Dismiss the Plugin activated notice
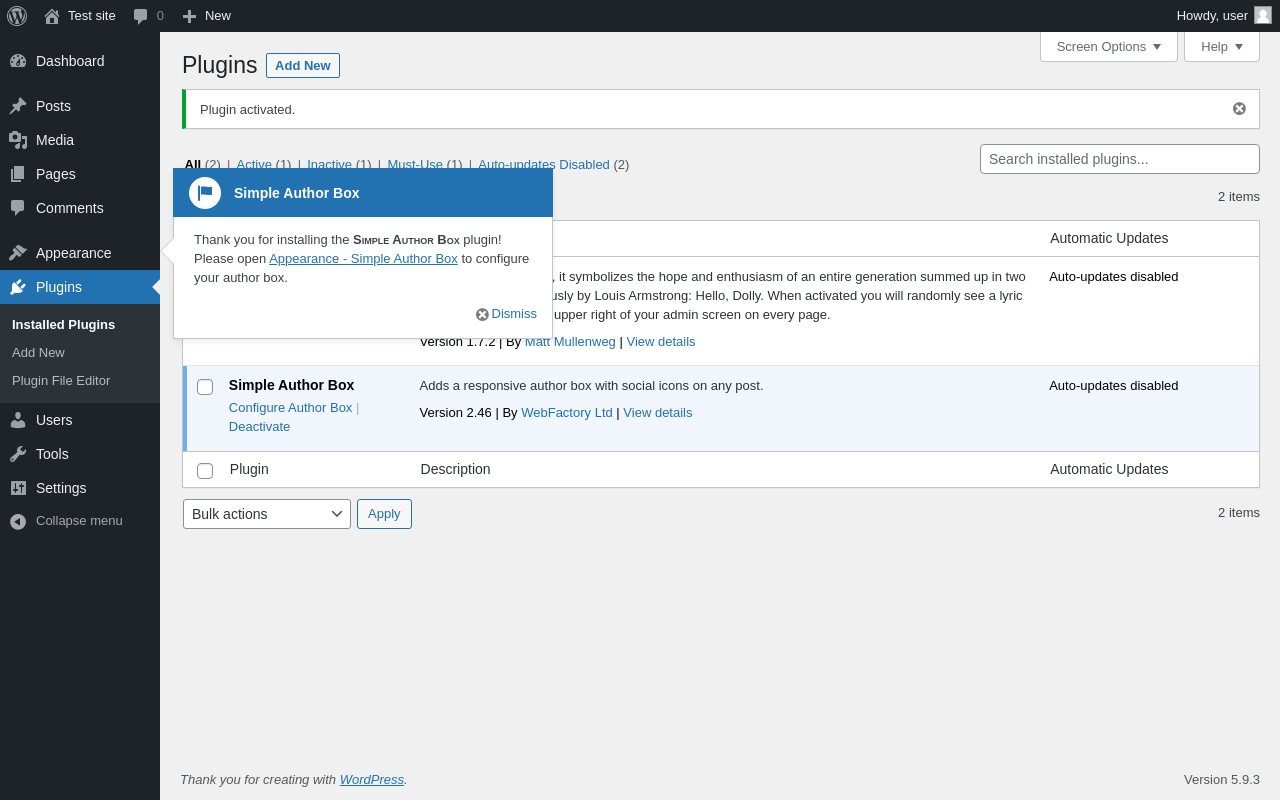Image resolution: width=1280 pixels, height=800 pixels. pyautogui.click(x=1239, y=109)
